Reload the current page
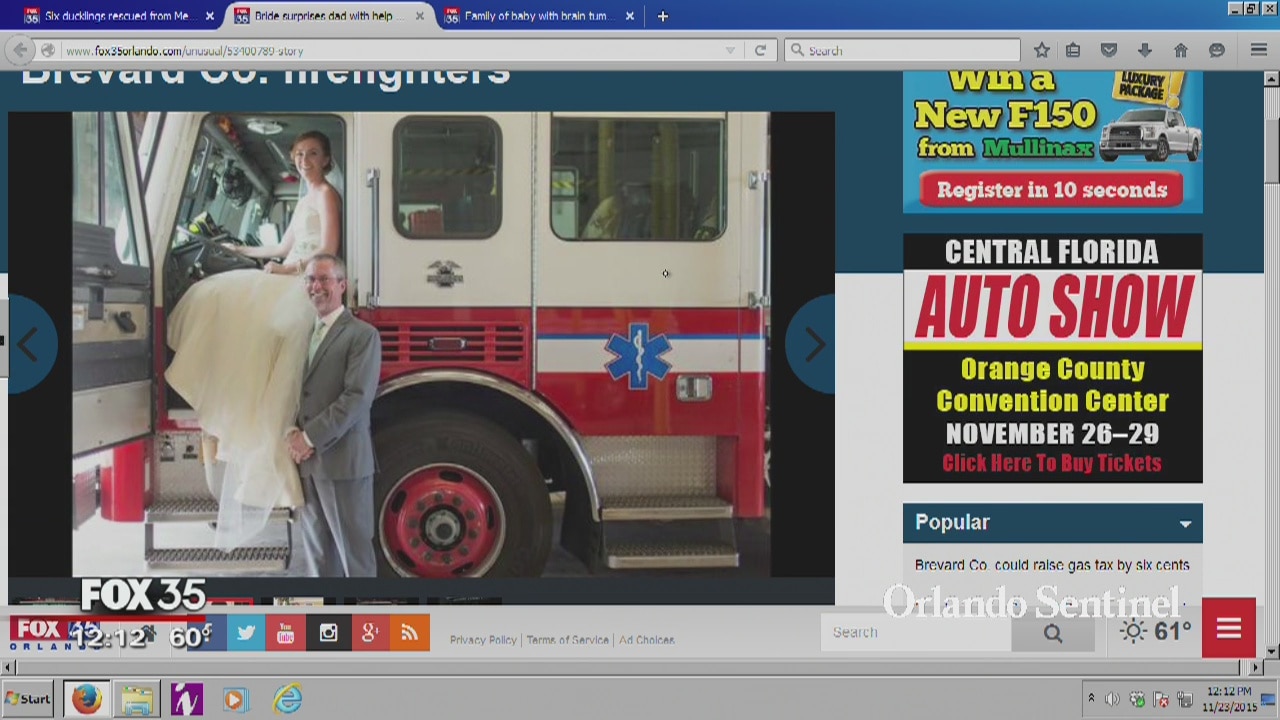1280x720 pixels. 760,50
